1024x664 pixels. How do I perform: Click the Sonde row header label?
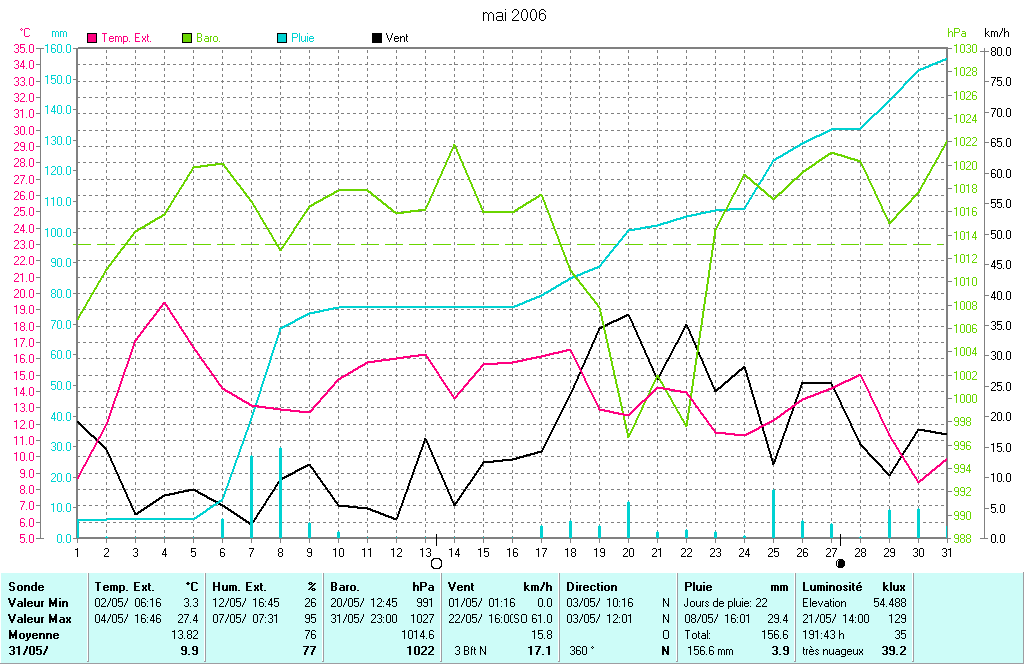(25, 587)
